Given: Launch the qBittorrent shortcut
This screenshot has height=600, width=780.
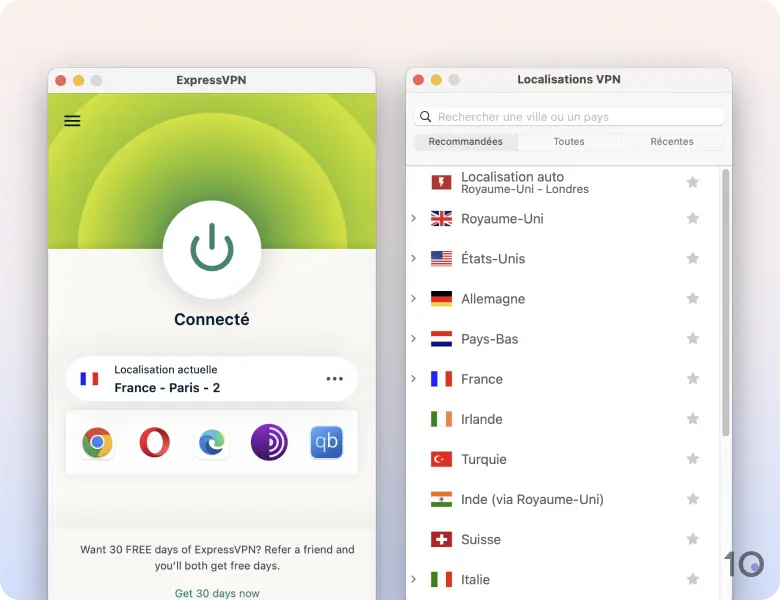Looking at the screenshot, I should tap(326, 442).
